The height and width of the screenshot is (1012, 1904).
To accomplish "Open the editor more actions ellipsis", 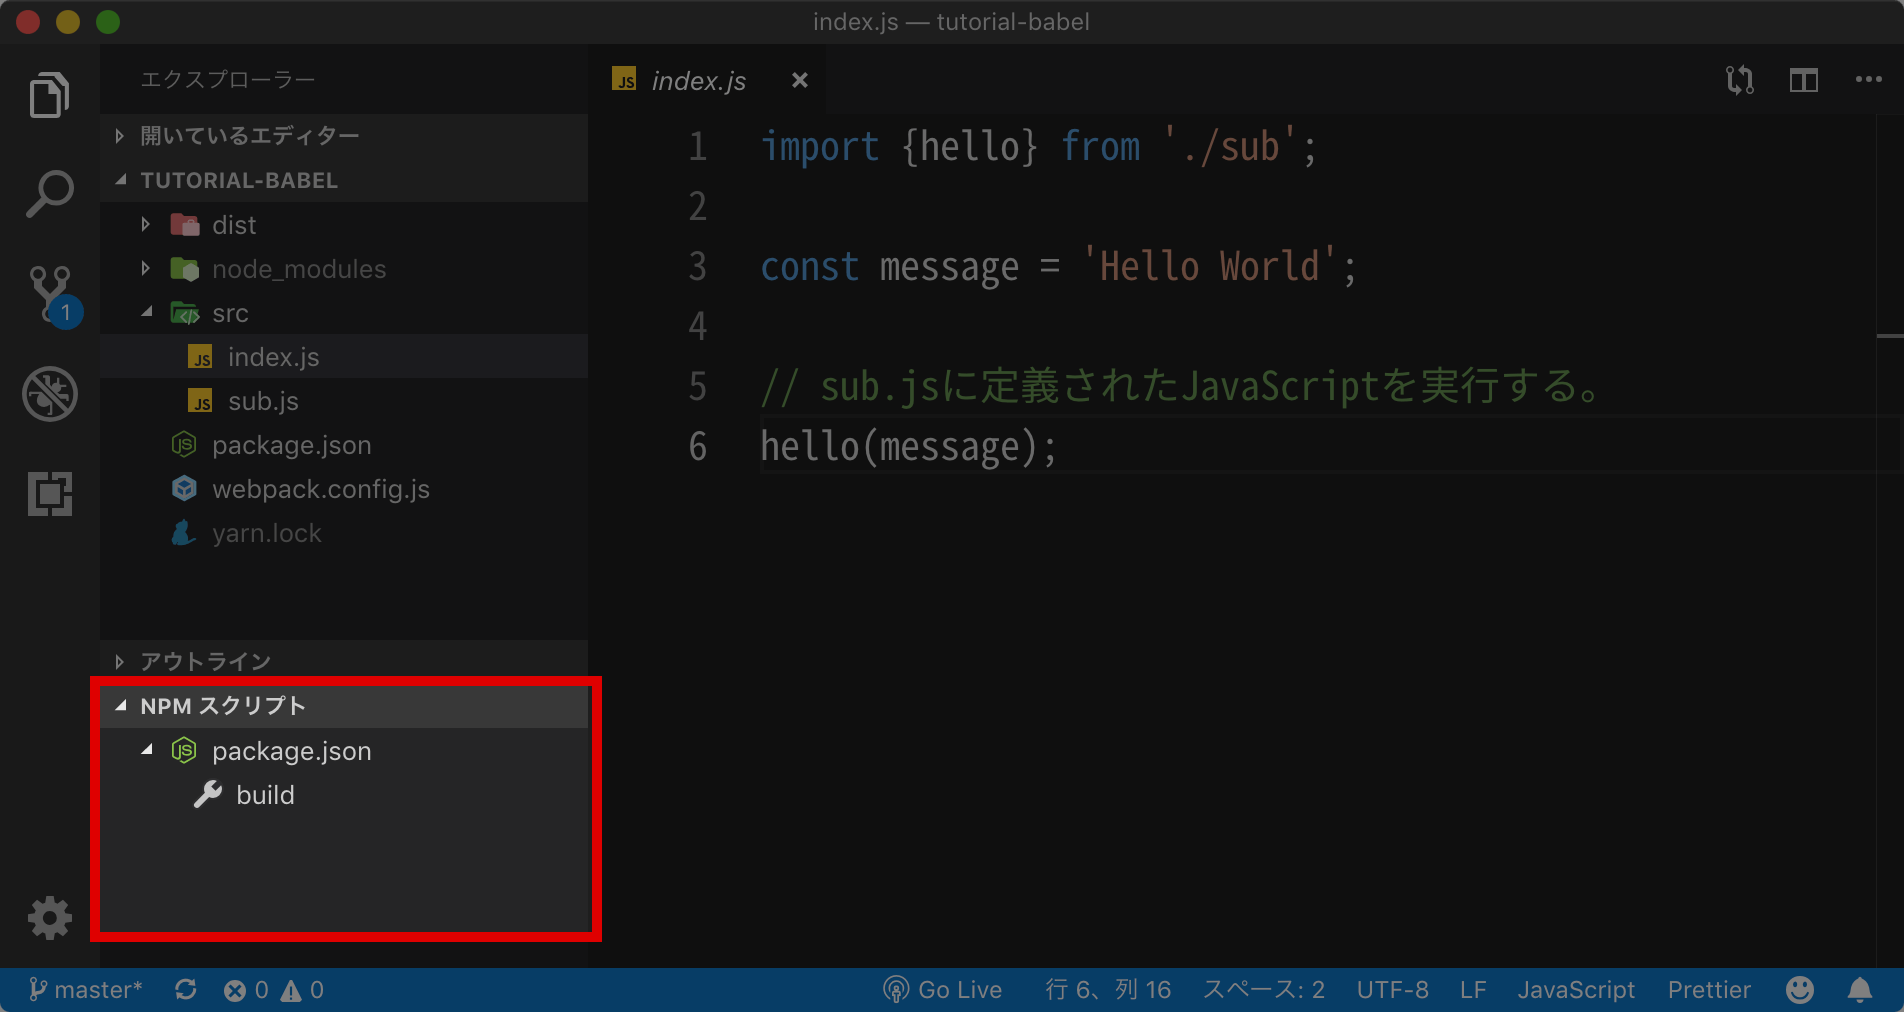I will point(1868,80).
